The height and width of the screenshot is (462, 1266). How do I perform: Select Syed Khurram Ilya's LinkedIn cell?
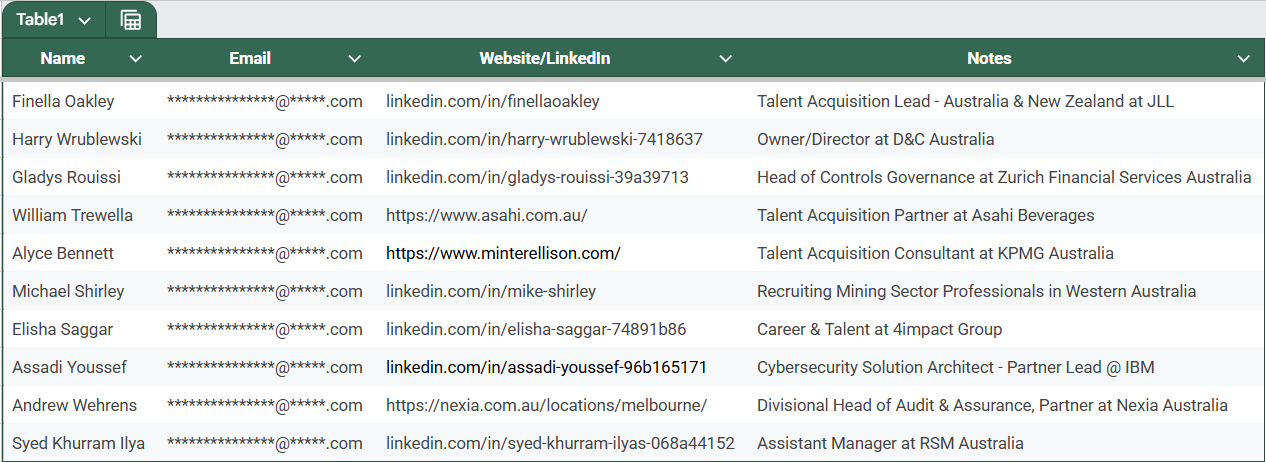[x=560, y=443]
